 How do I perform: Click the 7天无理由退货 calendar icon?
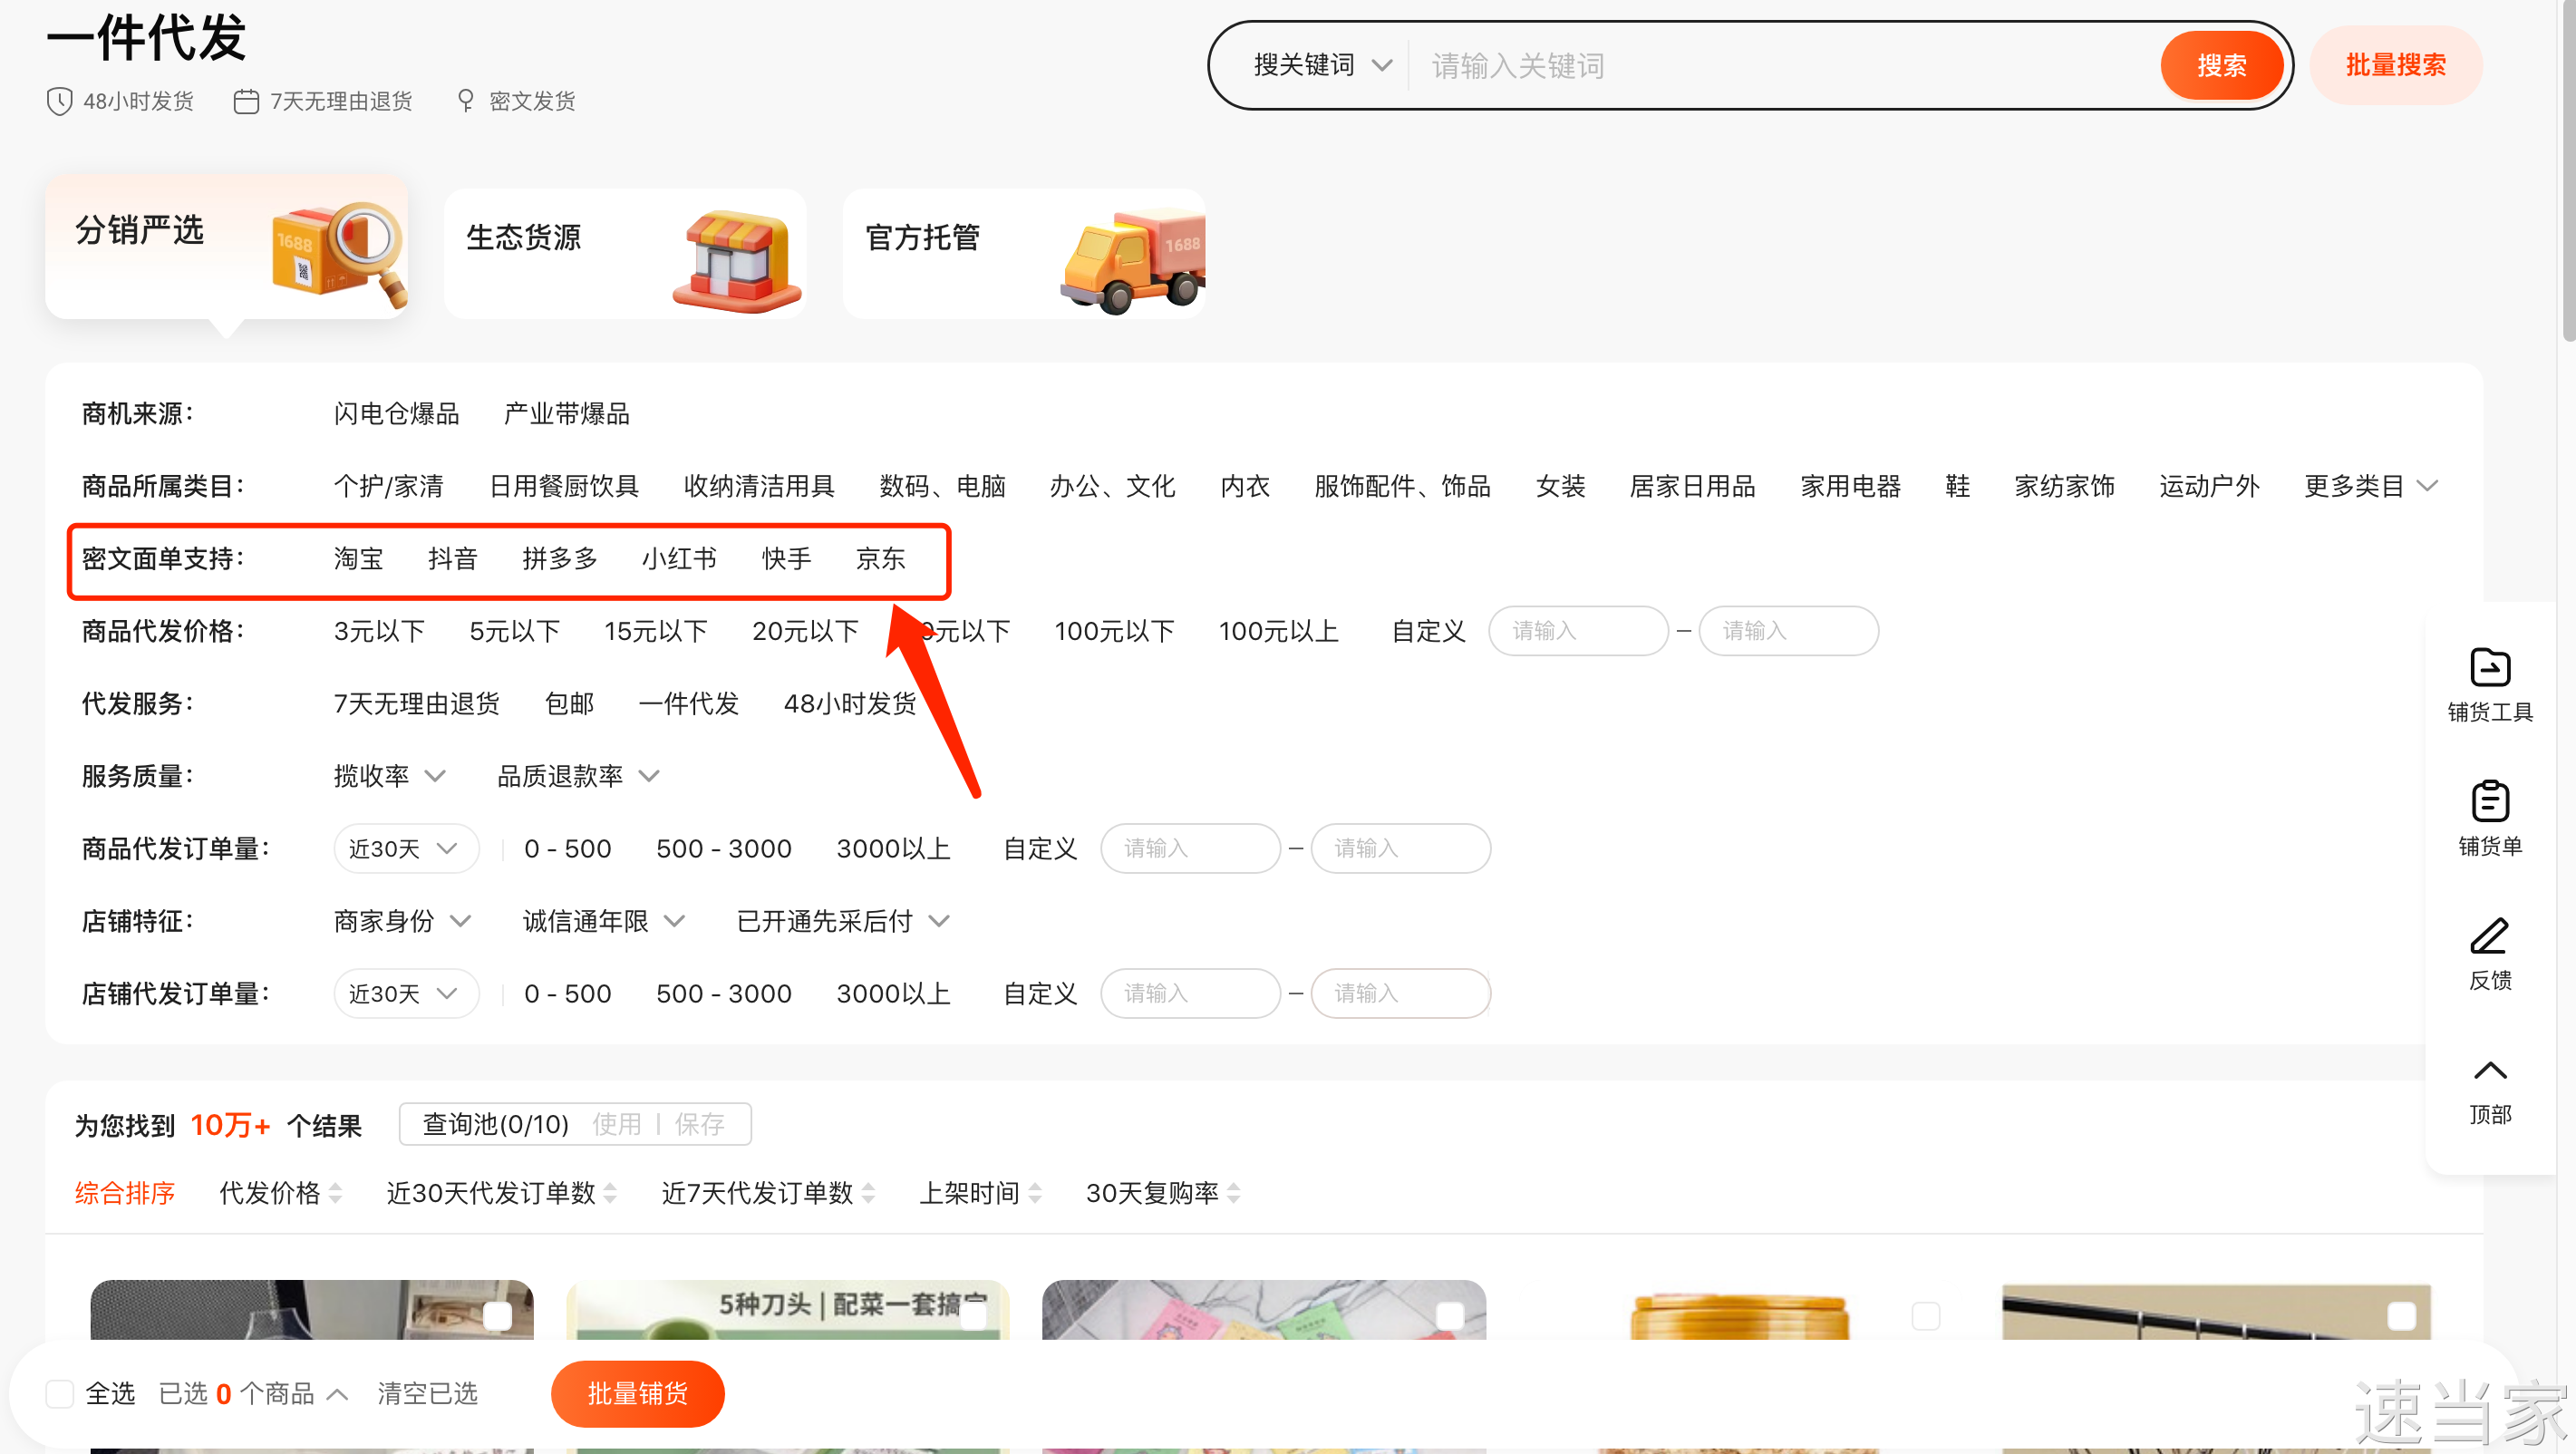point(246,101)
